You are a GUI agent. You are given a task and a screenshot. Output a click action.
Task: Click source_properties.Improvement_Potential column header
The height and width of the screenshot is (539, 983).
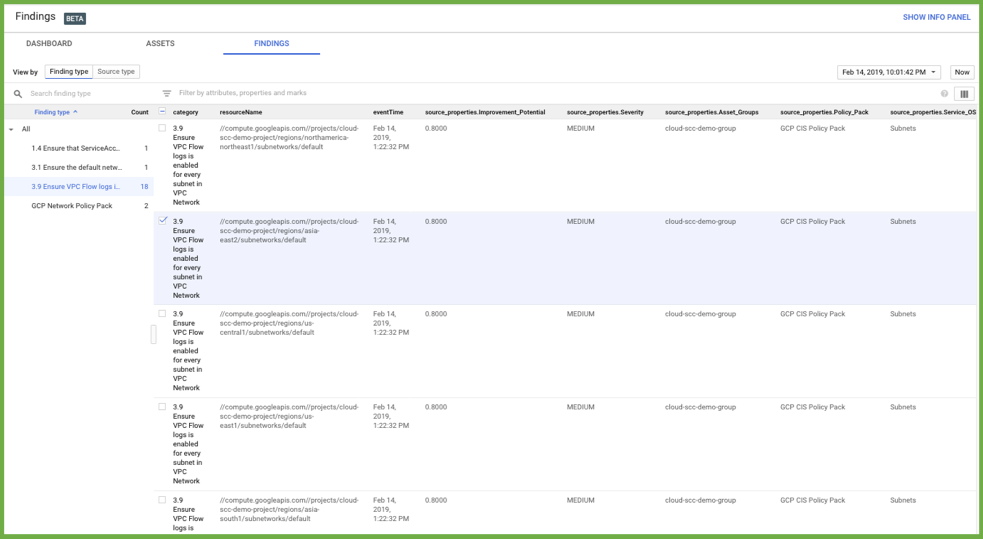[485, 112]
